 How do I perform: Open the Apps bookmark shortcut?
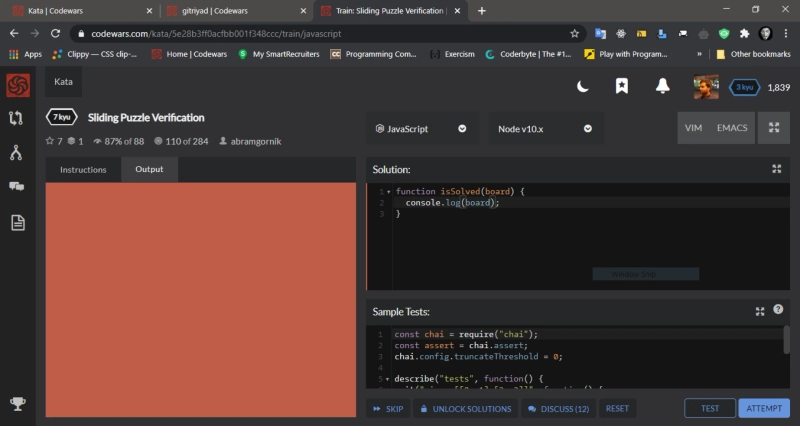26,54
